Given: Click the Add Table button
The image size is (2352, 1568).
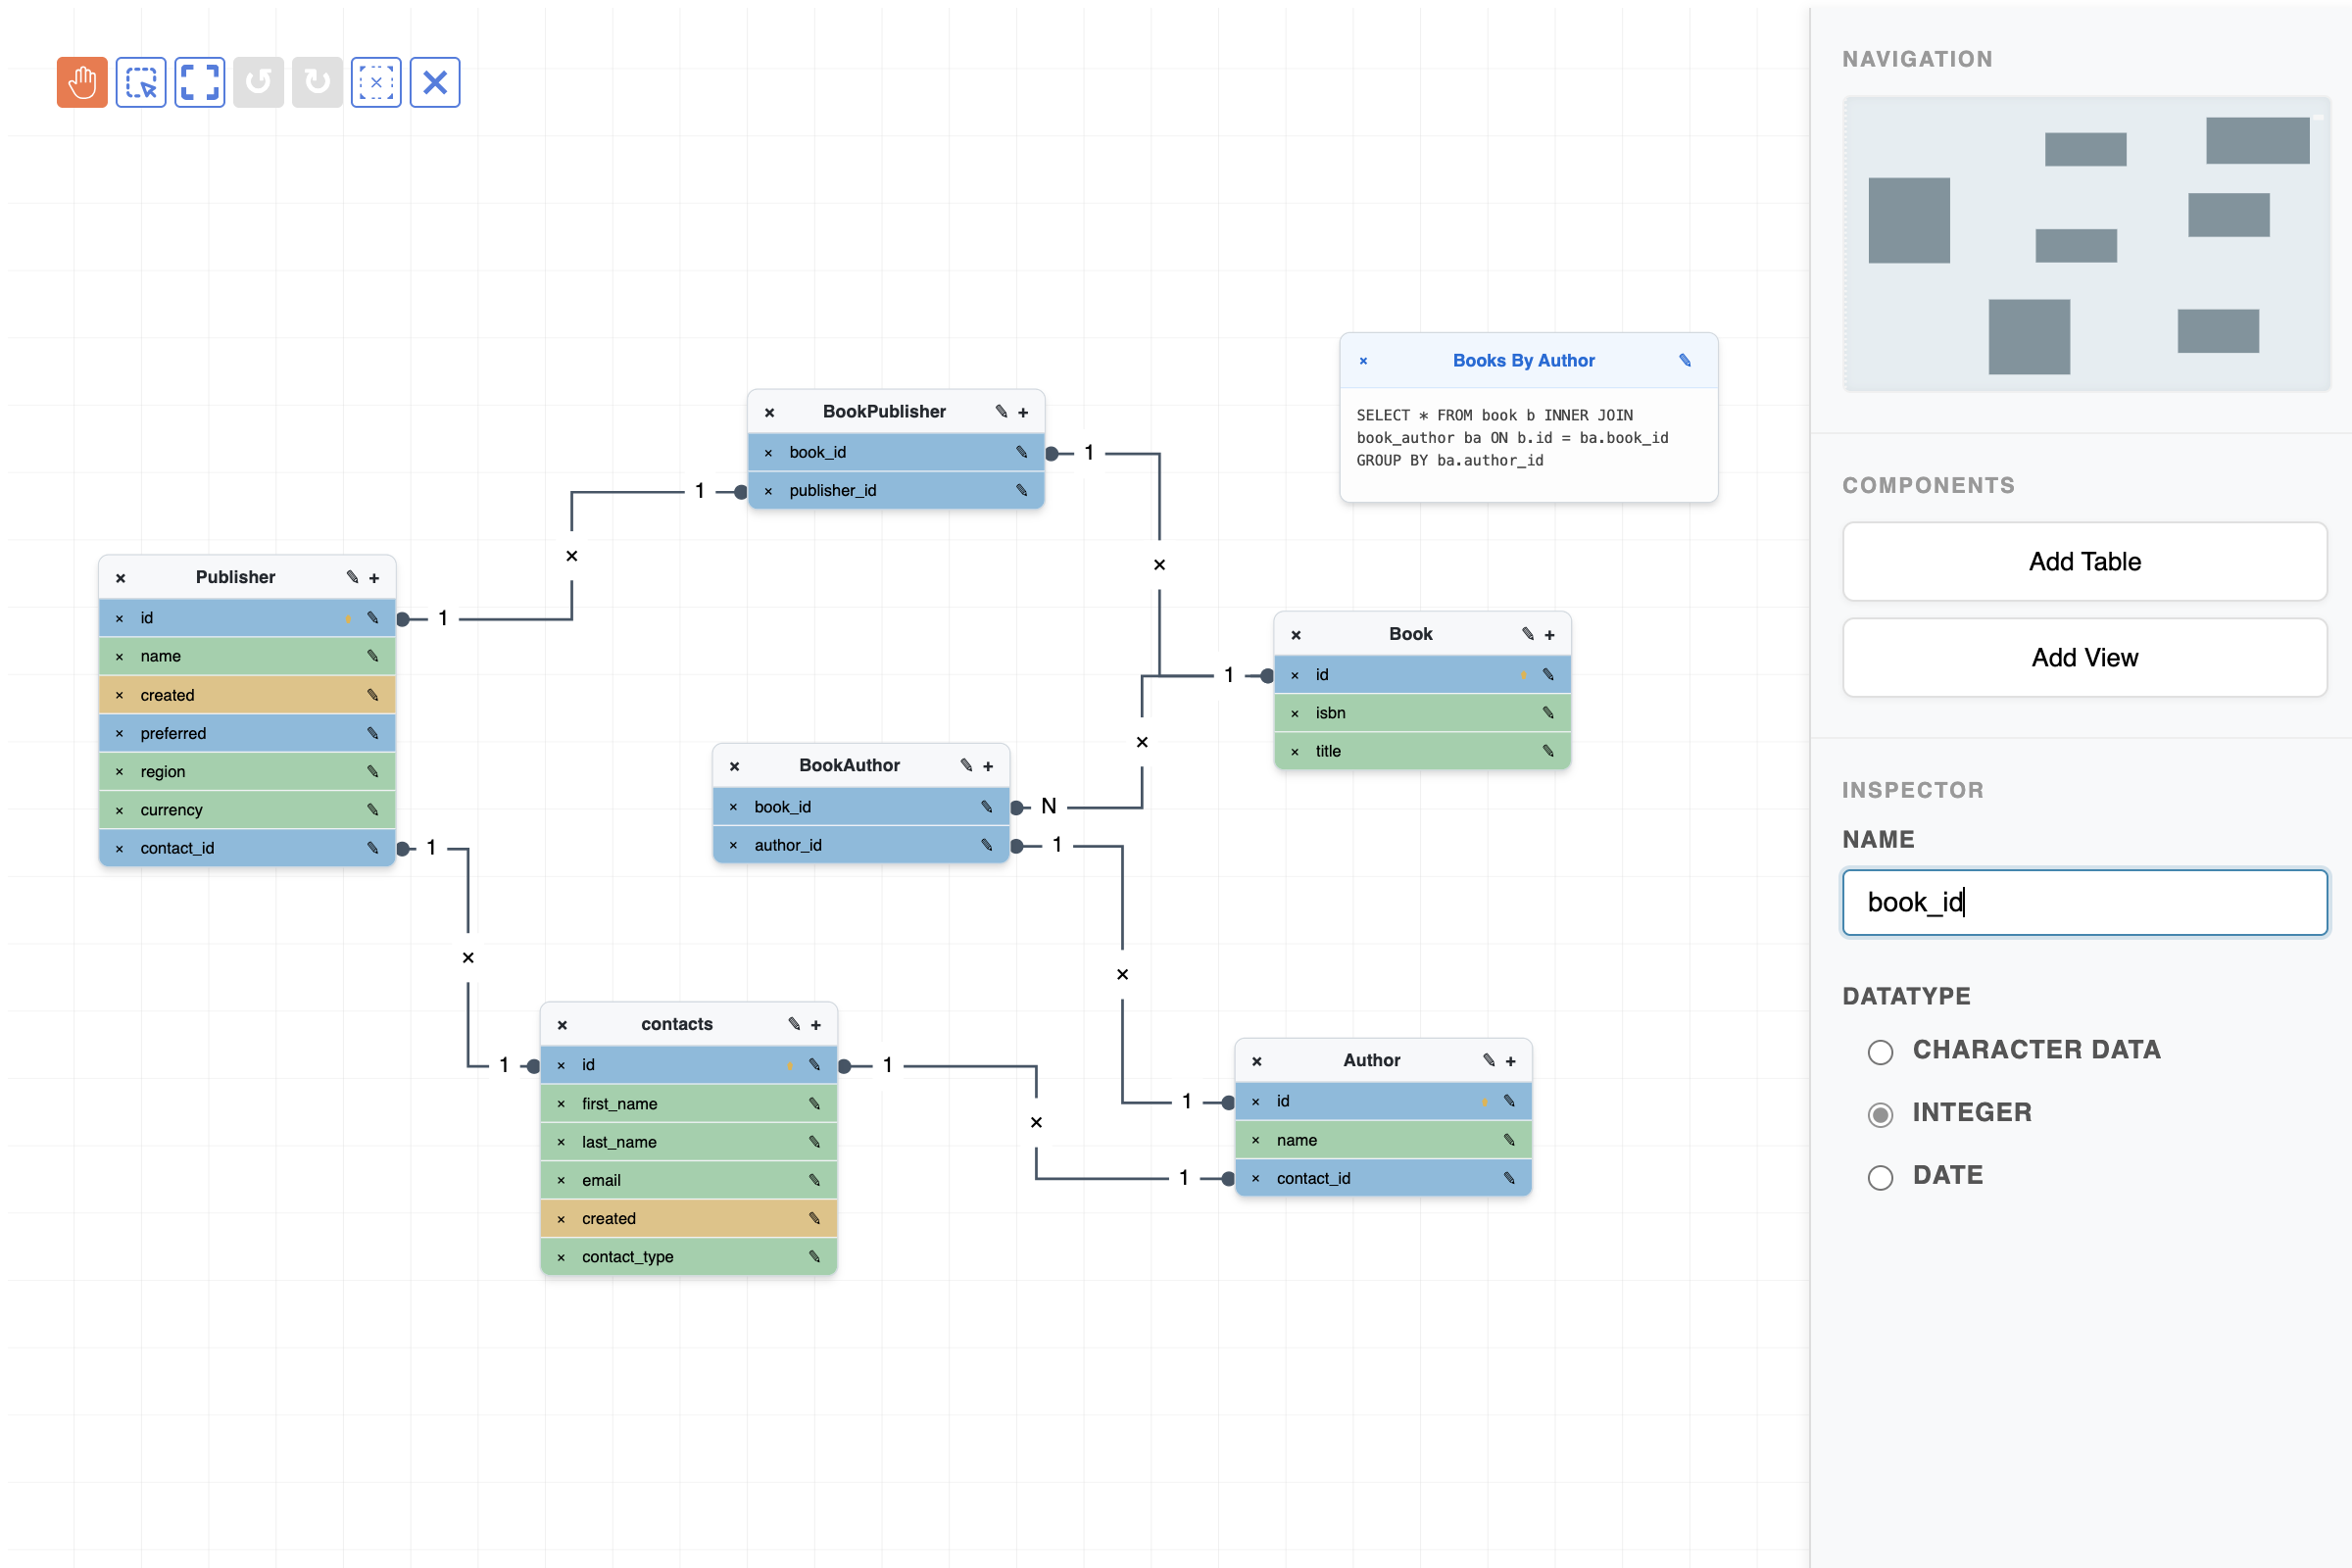Looking at the screenshot, I should click(2084, 561).
